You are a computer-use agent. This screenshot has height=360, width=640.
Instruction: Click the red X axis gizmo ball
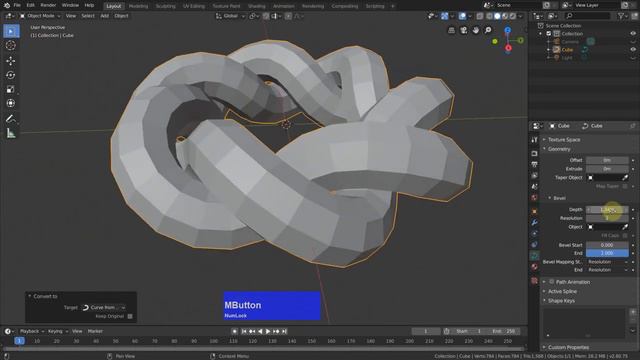coord(508,48)
